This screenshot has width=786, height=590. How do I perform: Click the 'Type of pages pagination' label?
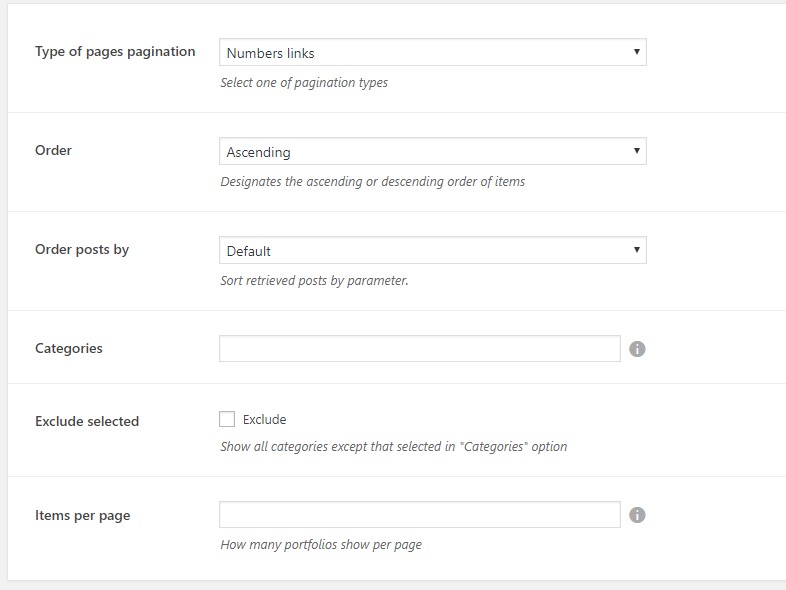click(115, 51)
